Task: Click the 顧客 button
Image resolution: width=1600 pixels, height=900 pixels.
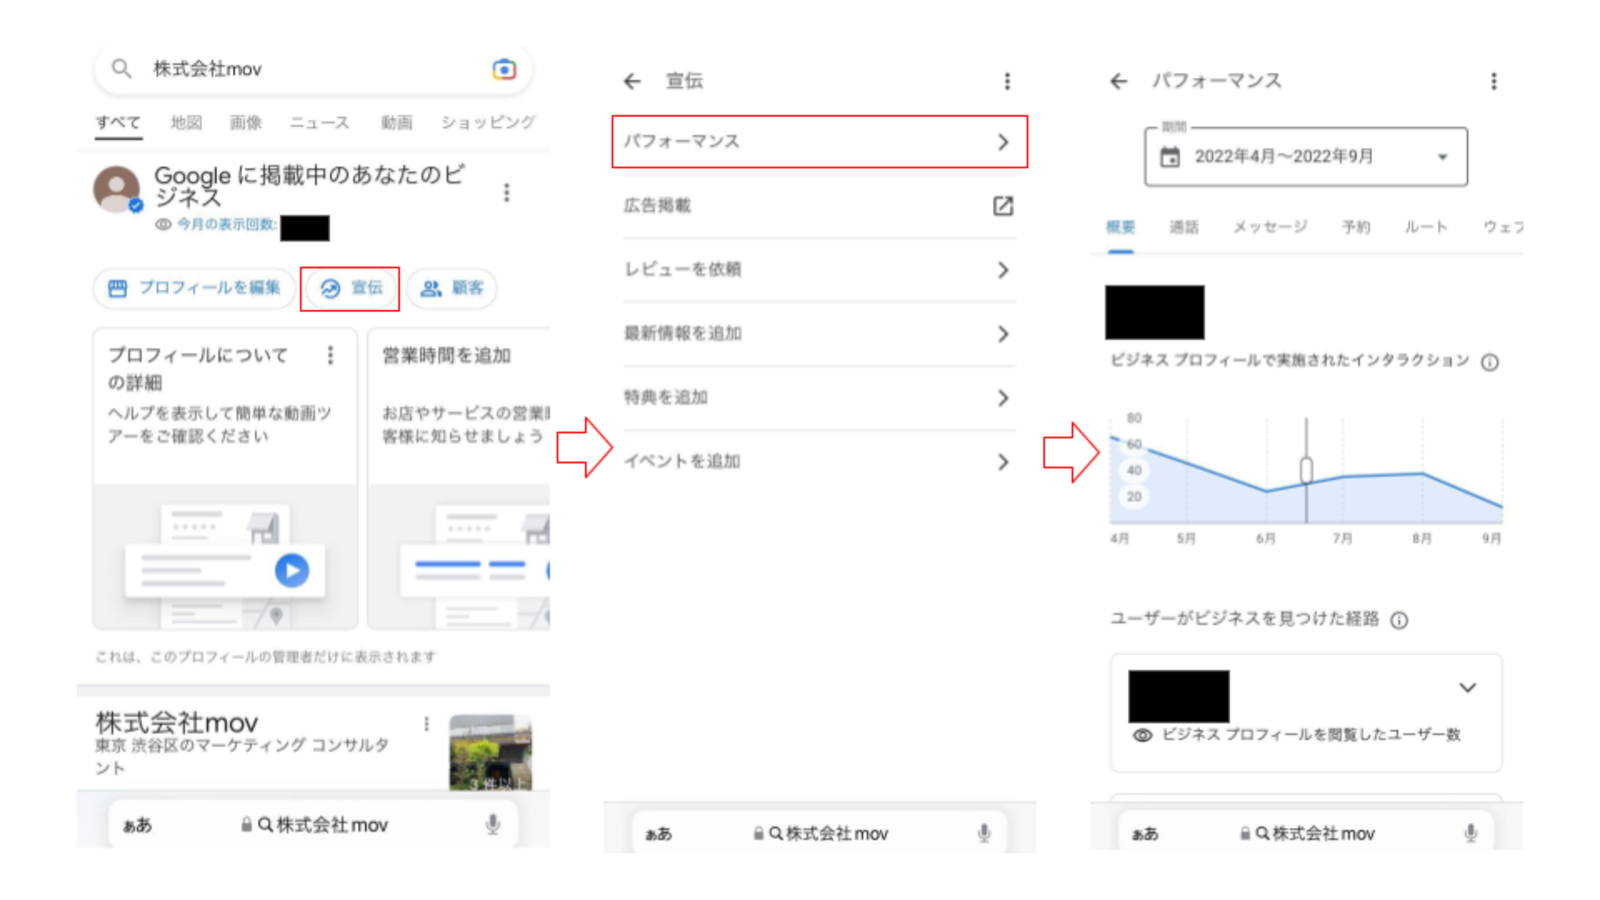Action: pos(452,288)
